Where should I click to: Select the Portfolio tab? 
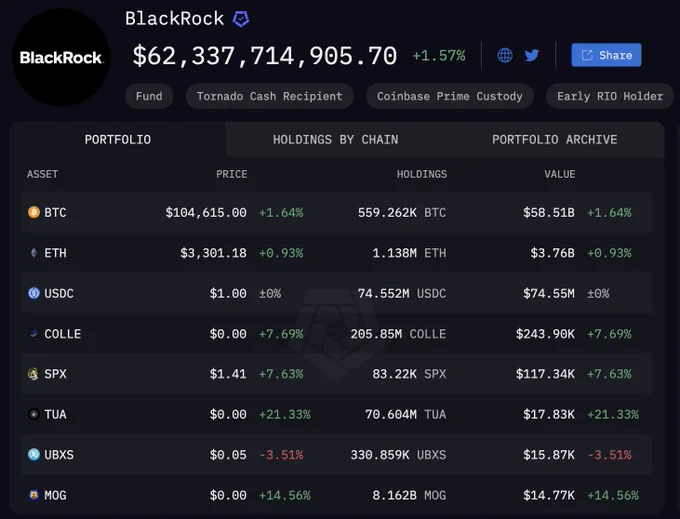(118, 140)
